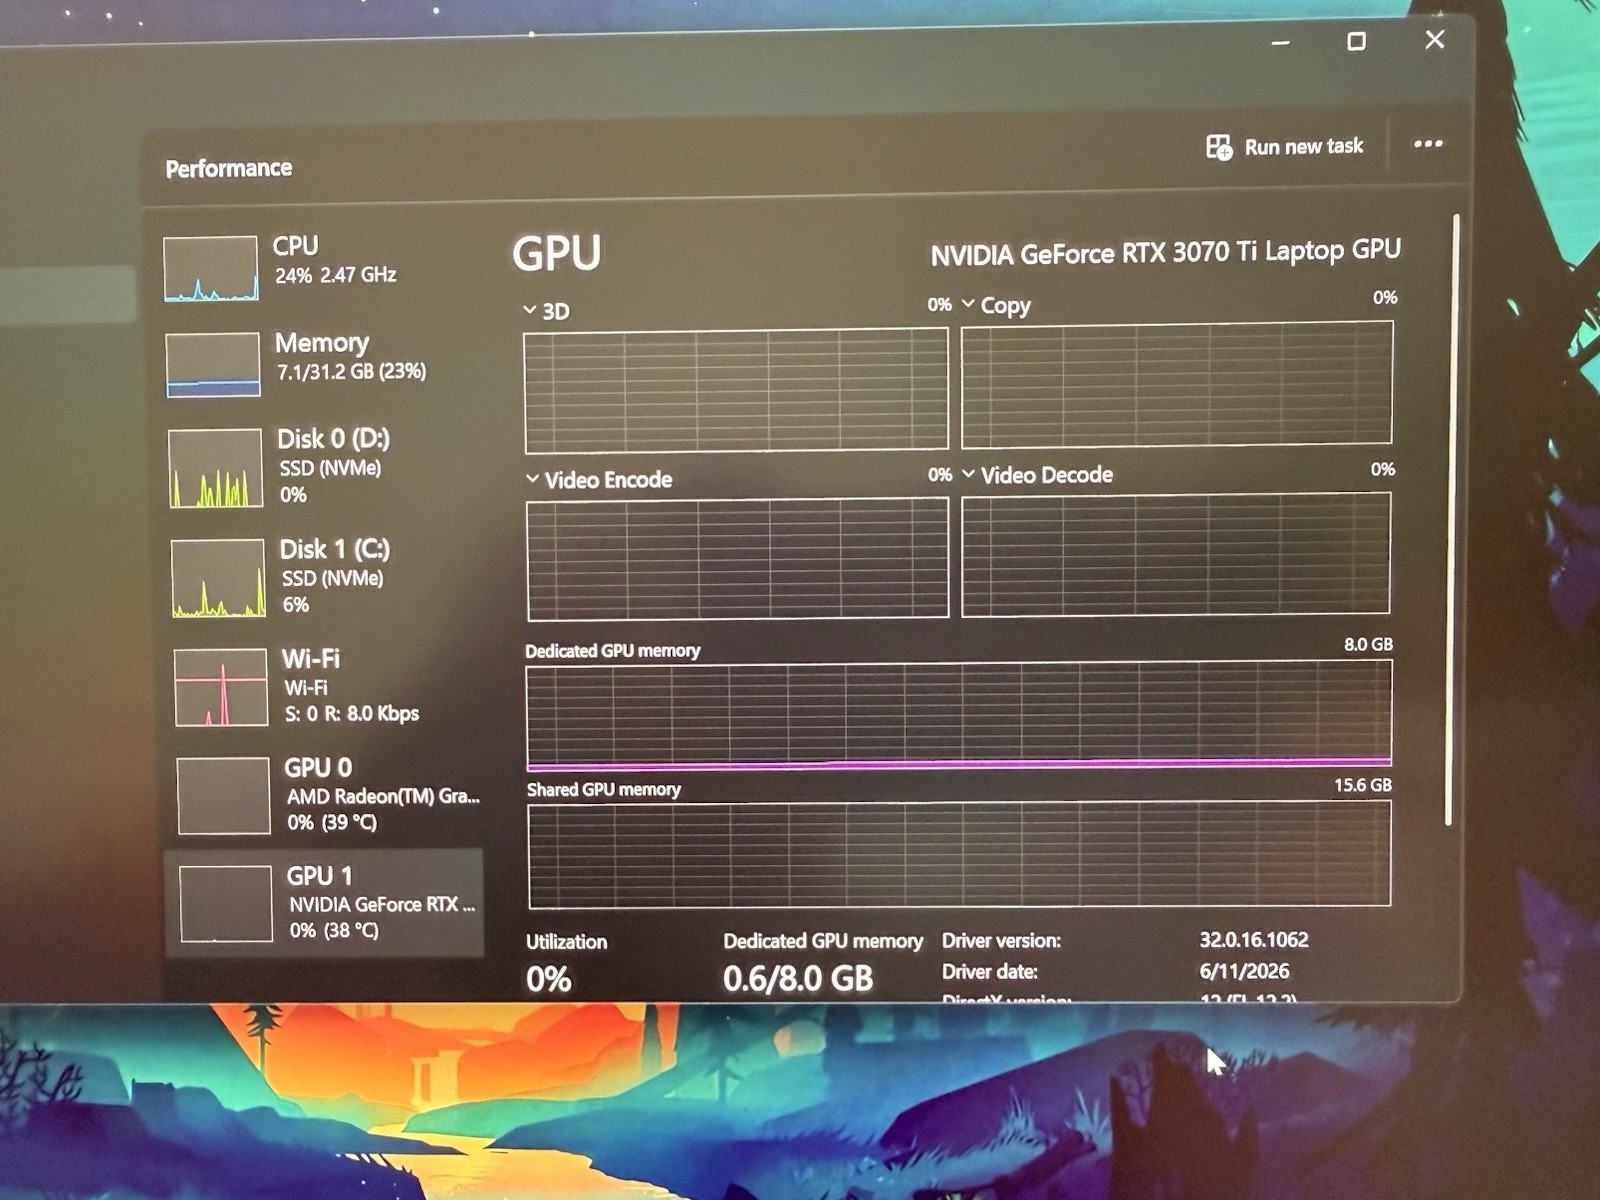Image resolution: width=1600 pixels, height=1200 pixels.
Task: Select the Disk 0 (D:) label
Action: [x=333, y=439]
